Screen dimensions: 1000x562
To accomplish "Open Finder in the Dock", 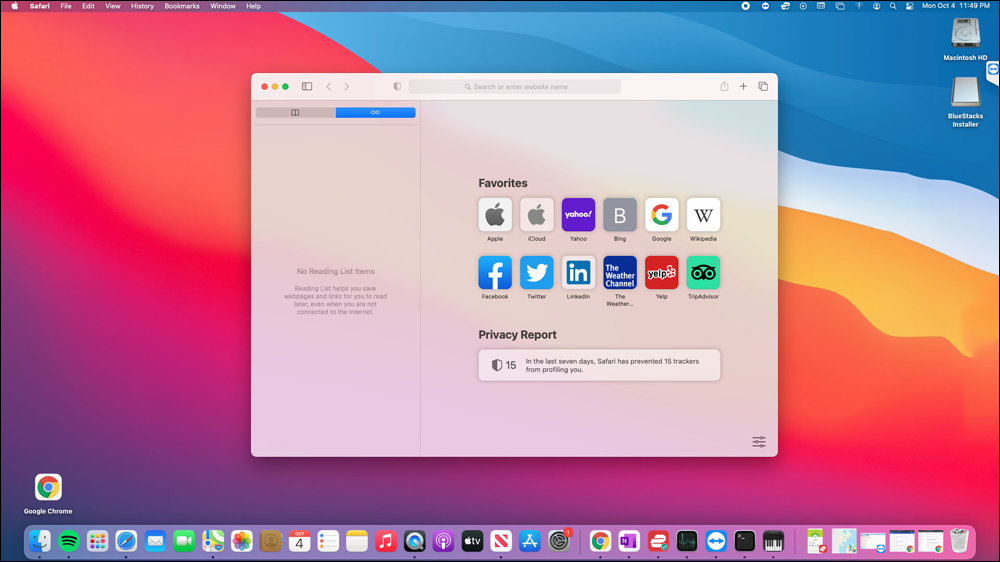I will [40, 541].
